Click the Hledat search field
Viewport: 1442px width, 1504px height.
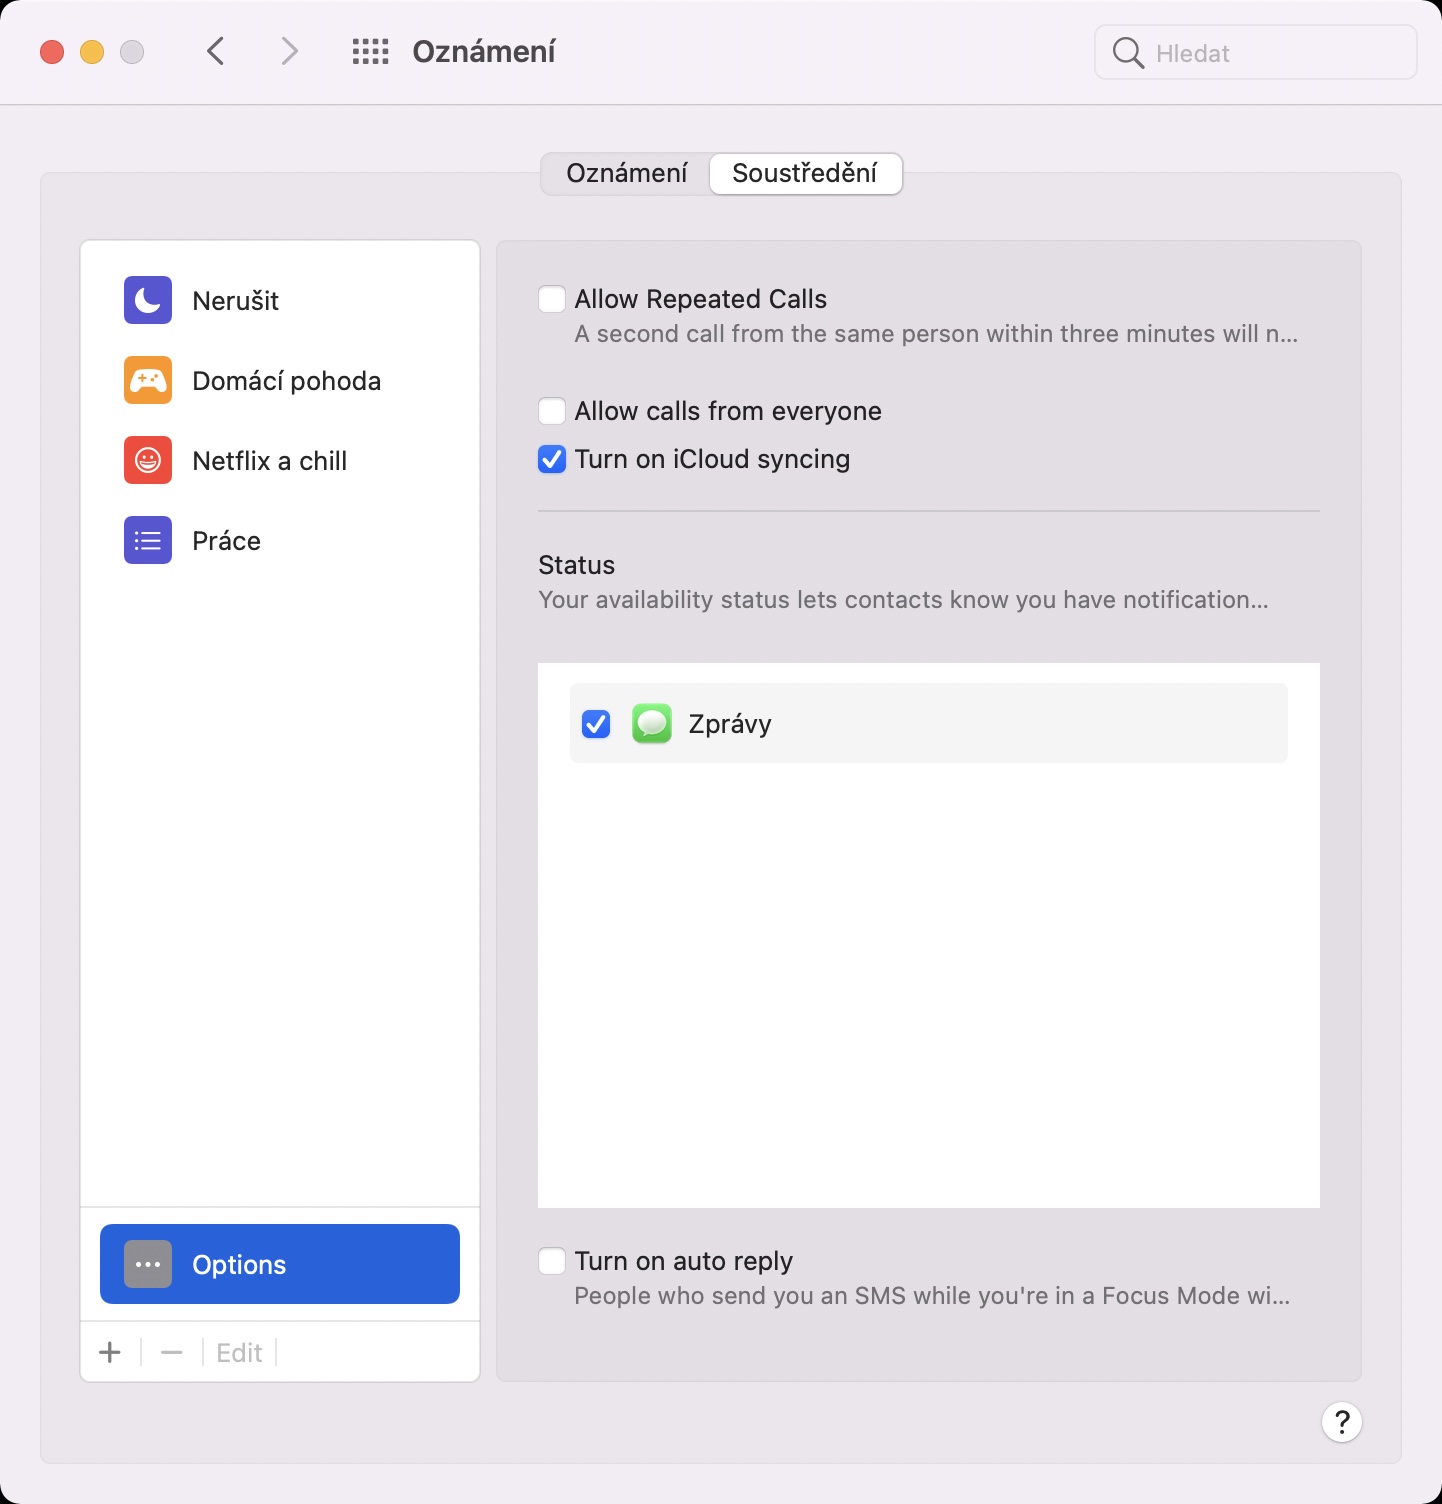tap(1270, 53)
